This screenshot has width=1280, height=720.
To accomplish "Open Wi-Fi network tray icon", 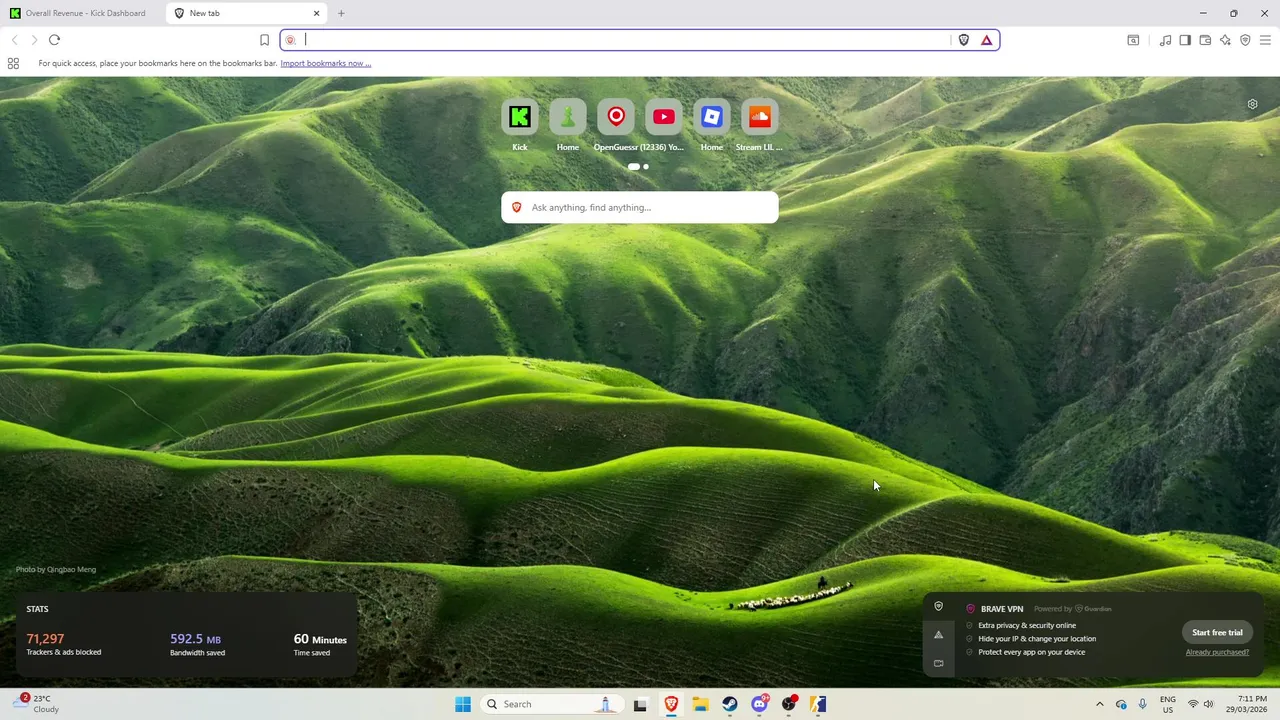I will [1193, 704].
